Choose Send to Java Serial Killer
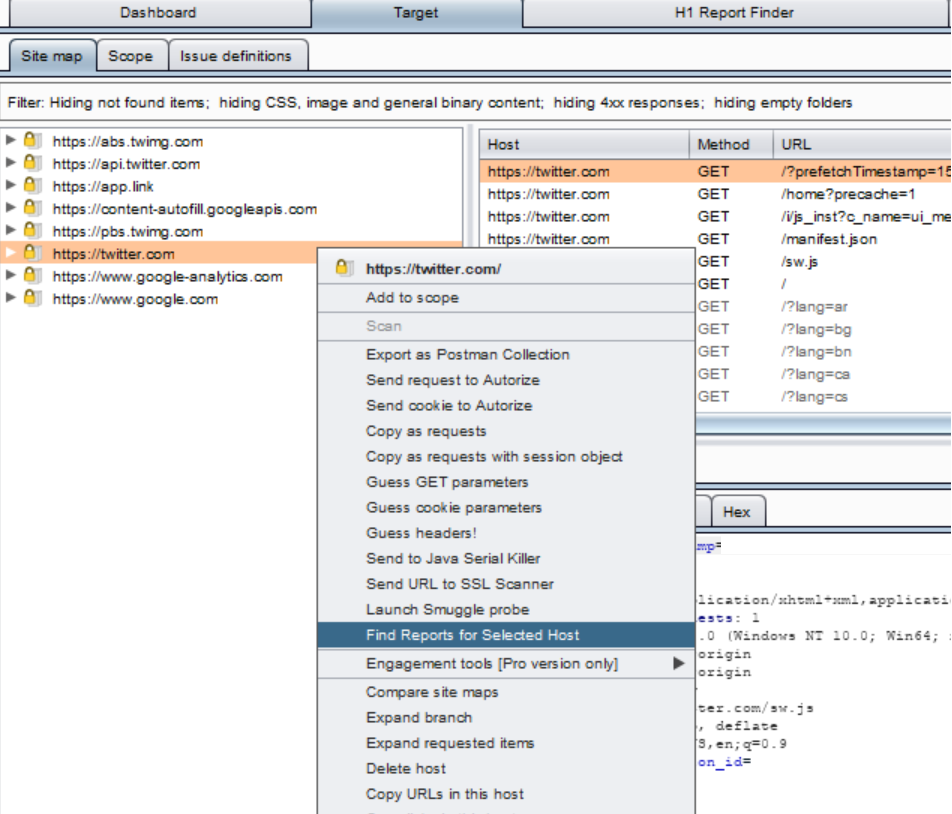Screen dimensions: 952x814 [506, 558]
